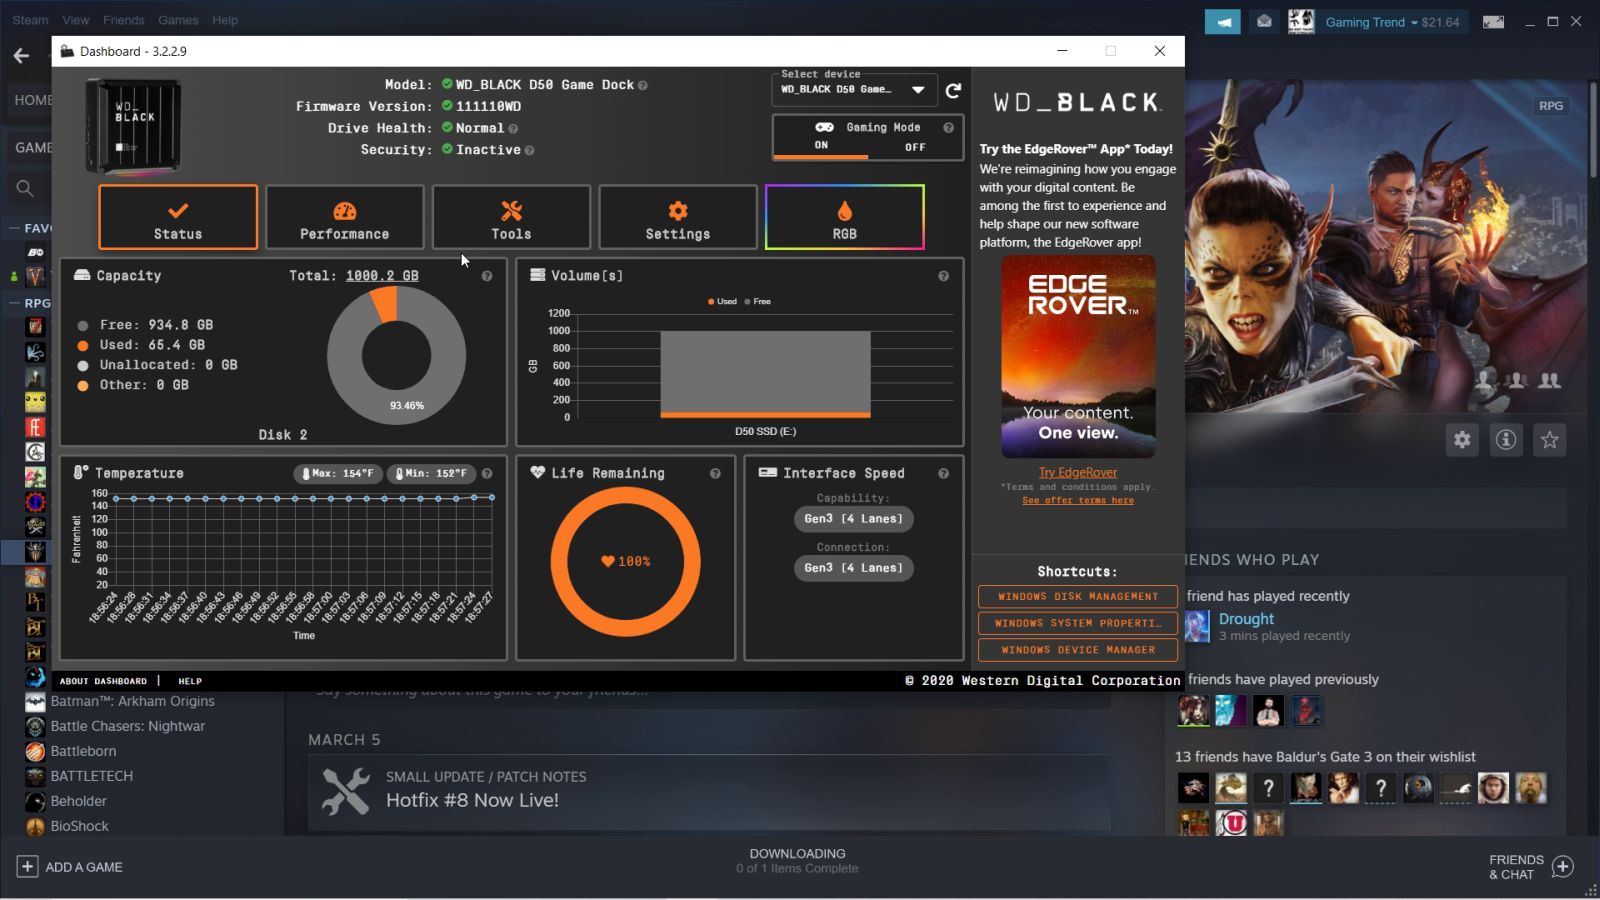Click the Total 1000.2 GB capacity link
Image resolution: width=1600 pixels, height=900 pixels.
coord(382,276)
